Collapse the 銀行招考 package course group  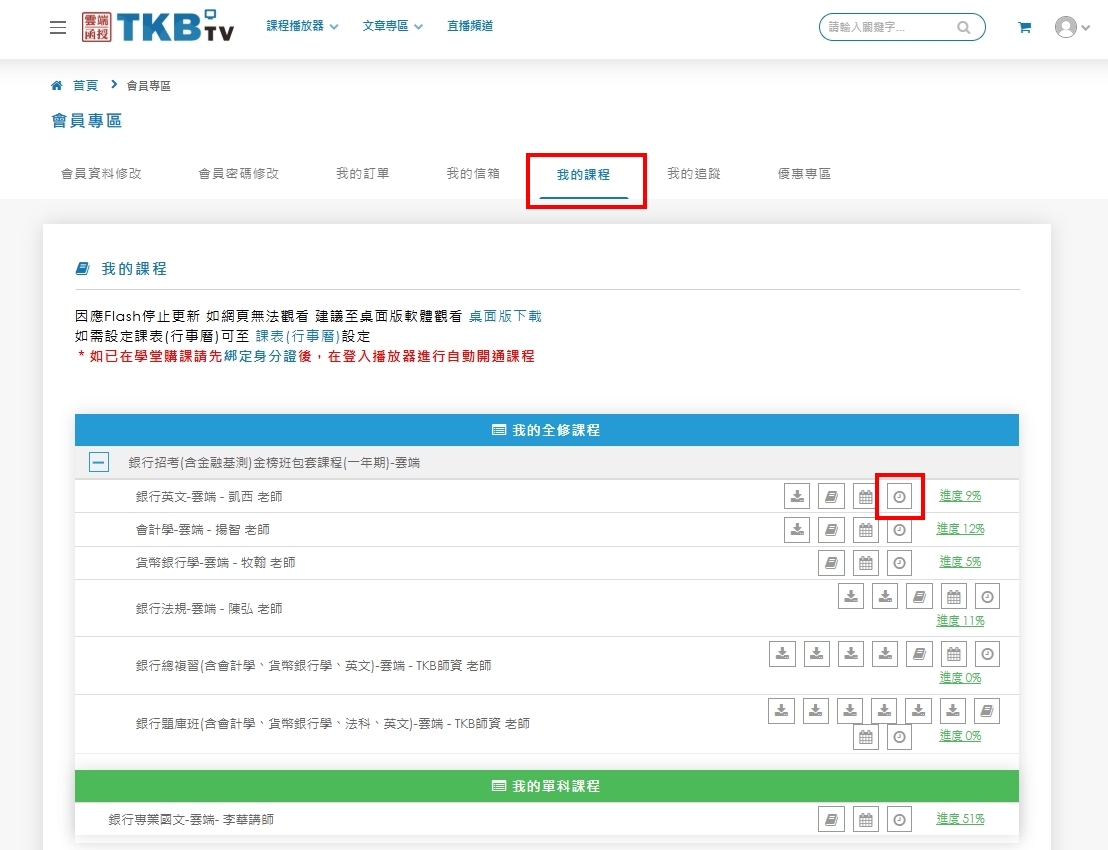98,462
